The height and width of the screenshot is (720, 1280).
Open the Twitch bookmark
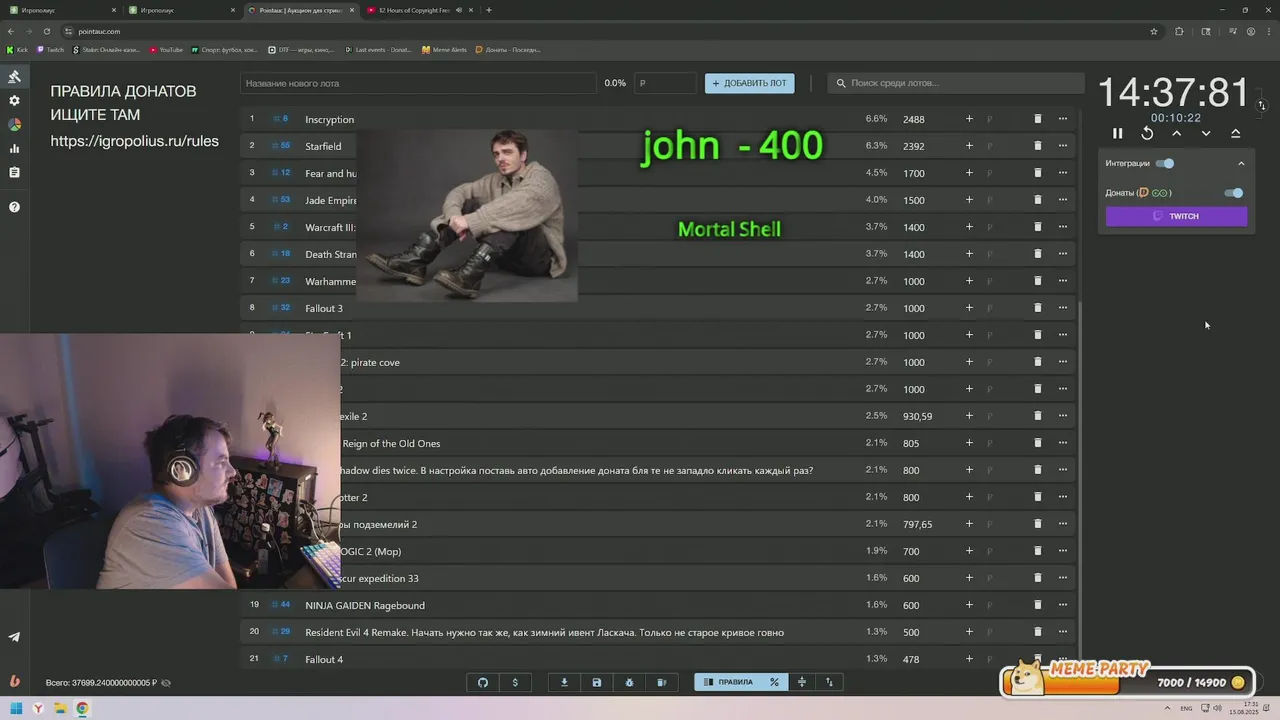click(x=50, y=49)
